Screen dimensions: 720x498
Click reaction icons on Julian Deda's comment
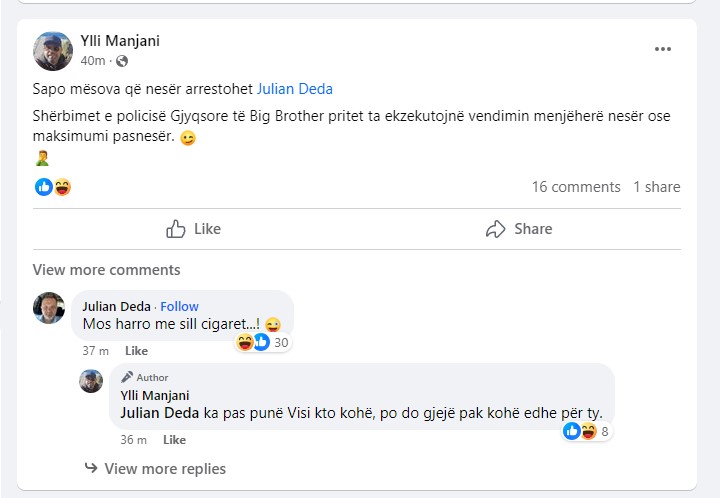253,342
